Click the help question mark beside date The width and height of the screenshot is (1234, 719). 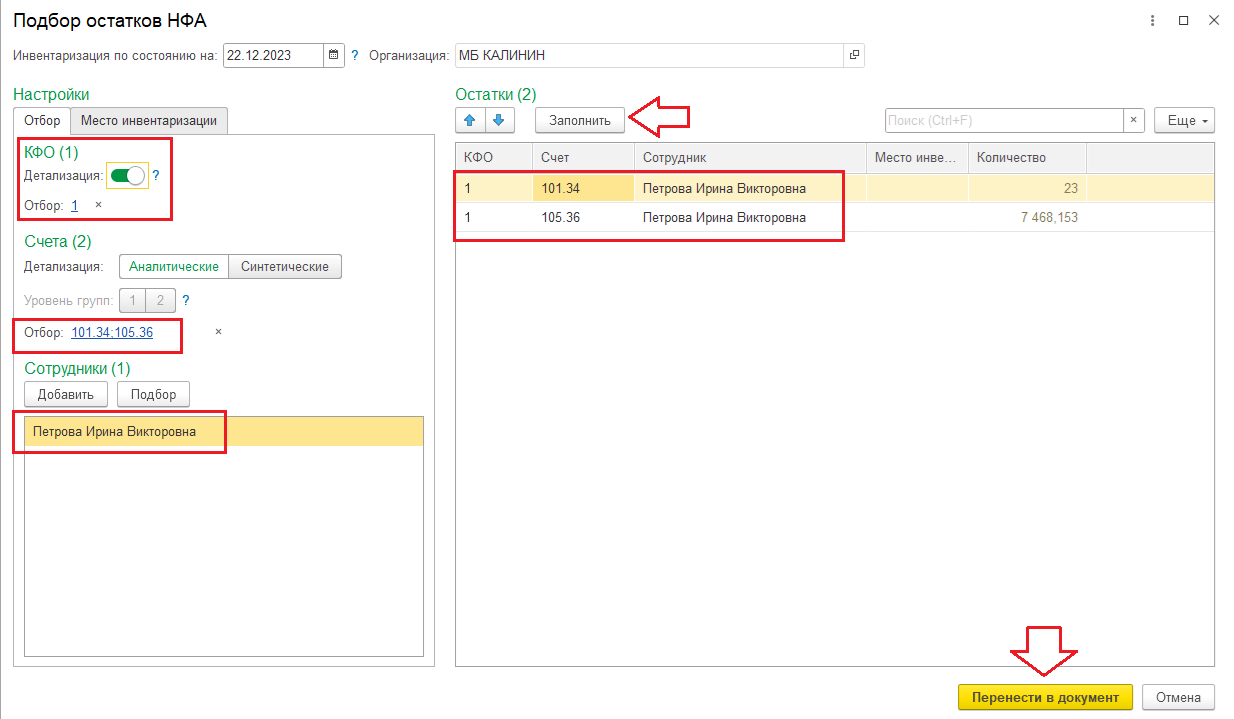pyautogui.click(x=354, y=56)
